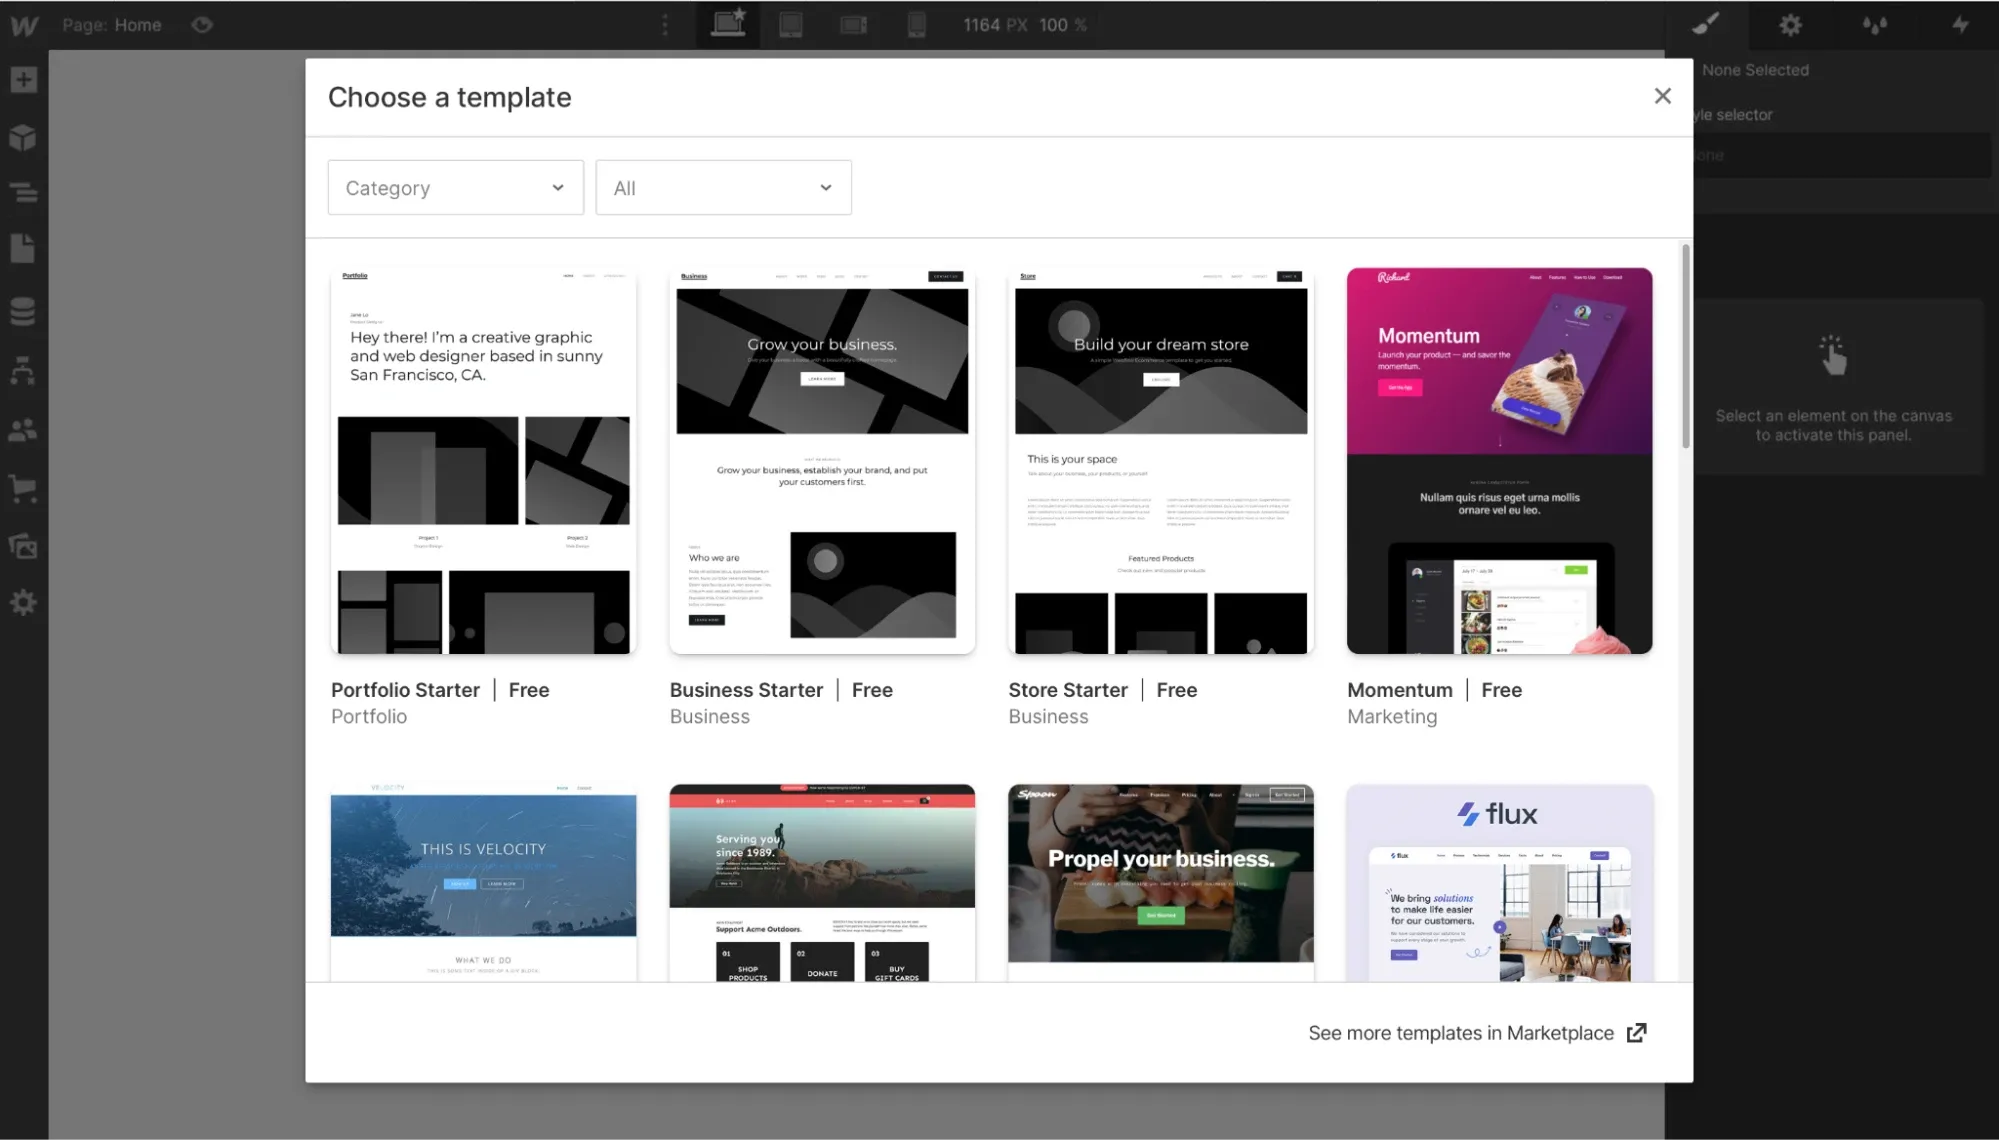Click the Momentum template title

click(x=1399, y=690)
